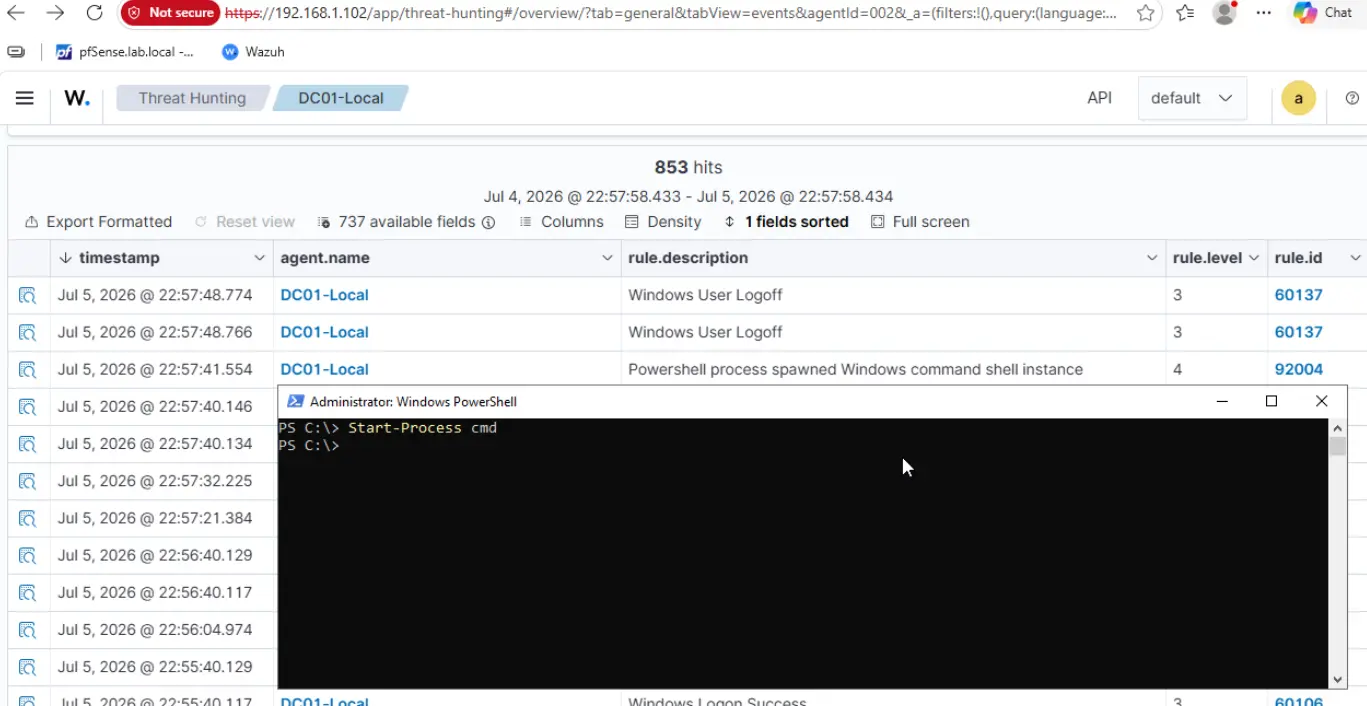Inspect event at 22:57:48.774
Screen dimensions: 1367x706
pos(28,295)
